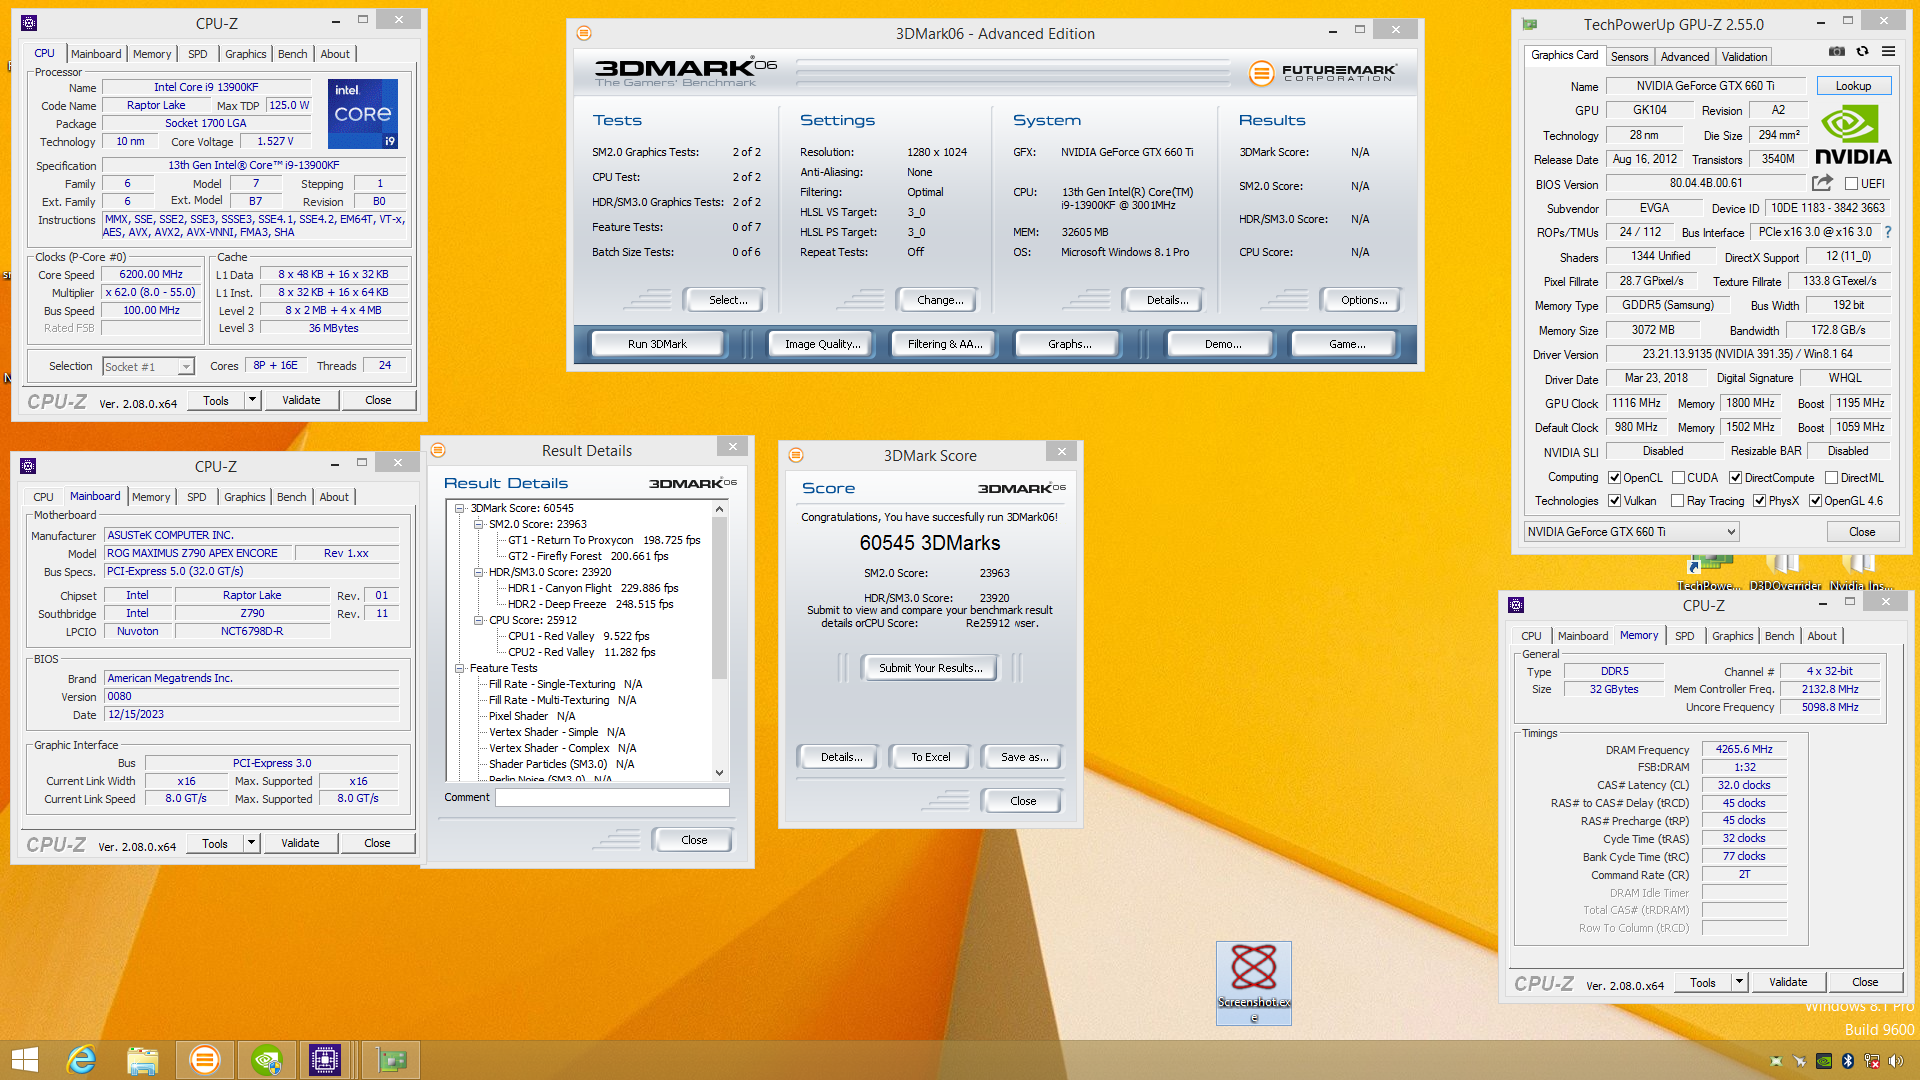Click the green X tray icon
Viewport: 1920px width, 1080px height.
click(1776, 1061)
